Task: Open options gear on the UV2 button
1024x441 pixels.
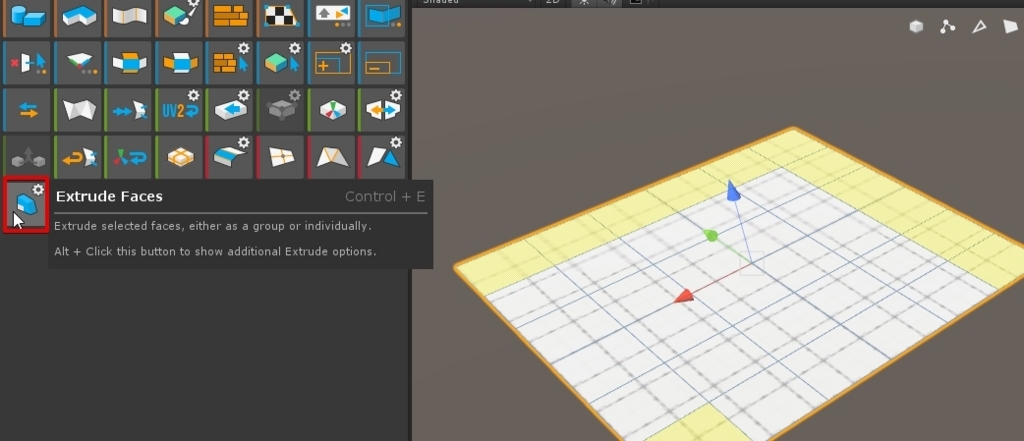Action: point(193,95)
